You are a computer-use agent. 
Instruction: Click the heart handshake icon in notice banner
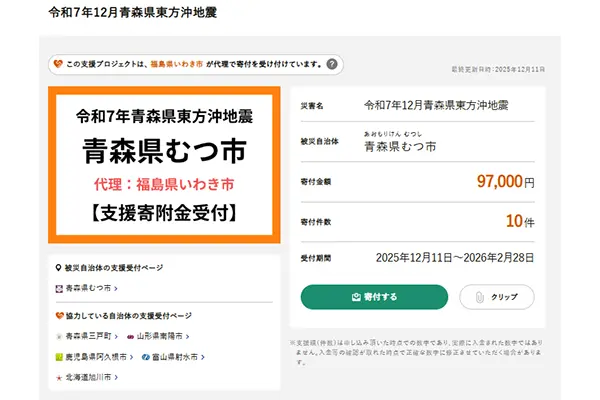pos(57,64)
